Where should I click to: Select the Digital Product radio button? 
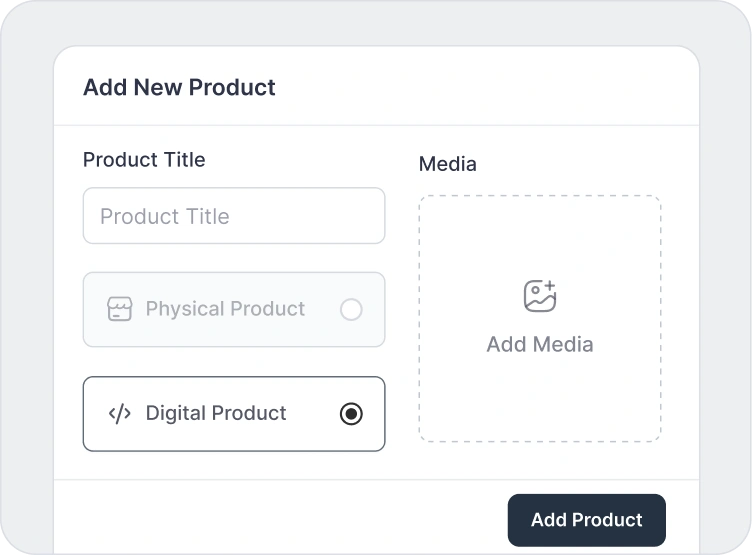tap(351, 414)
